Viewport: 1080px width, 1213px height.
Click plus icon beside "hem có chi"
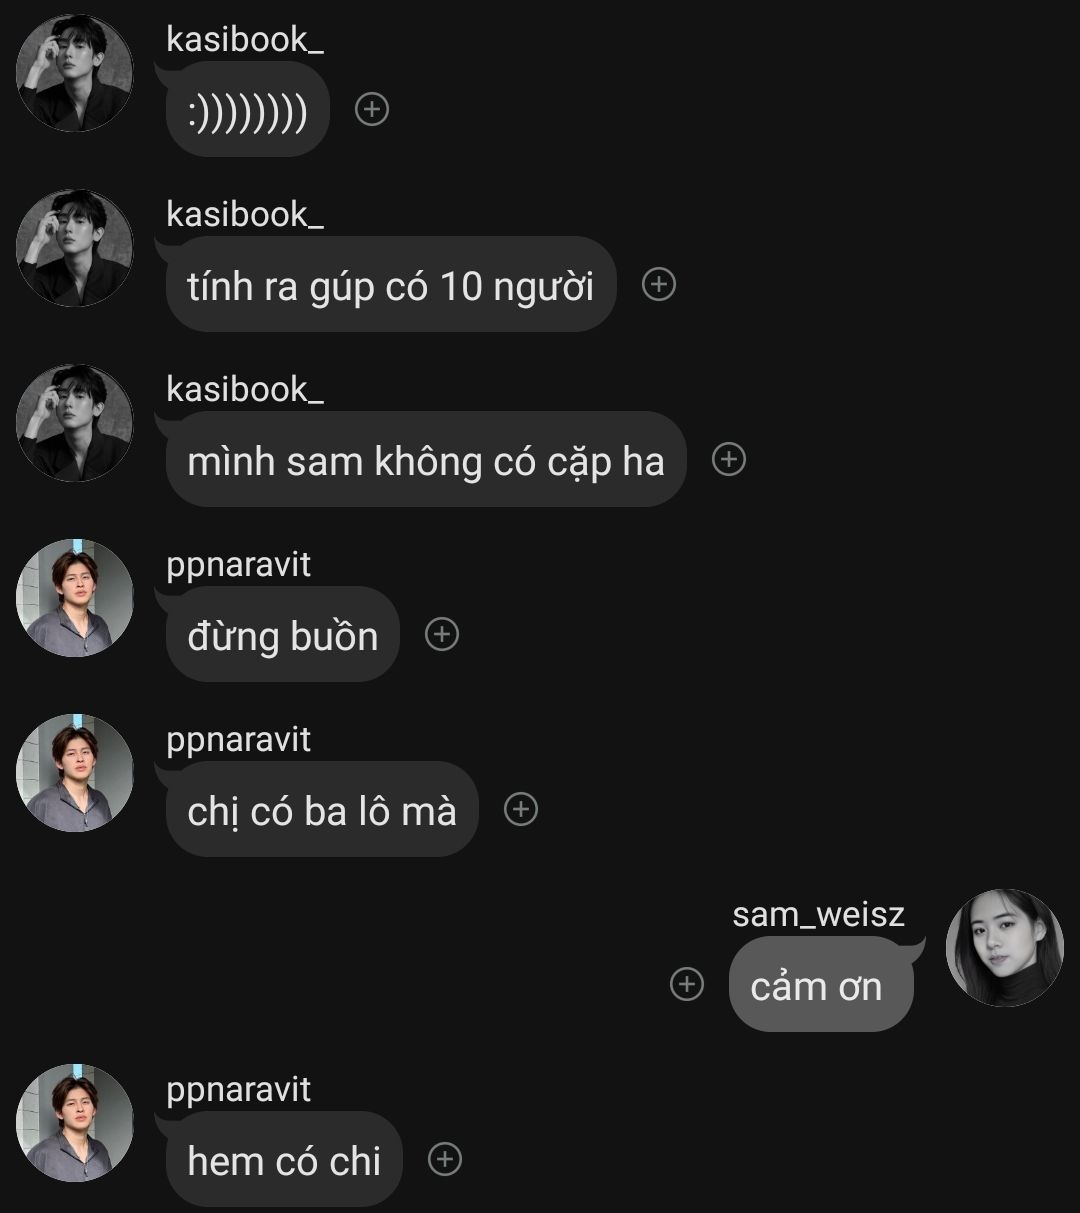tap(445, 1159)
